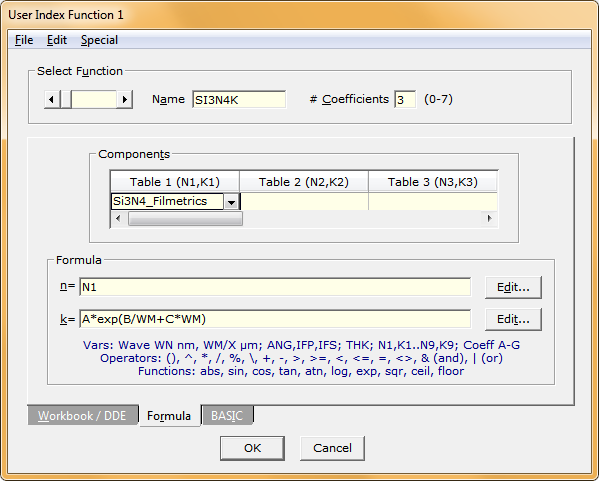This screenshot has height=481, width=599.
Task: Click the function selector scroll thumb
Action: coord(66,100)
